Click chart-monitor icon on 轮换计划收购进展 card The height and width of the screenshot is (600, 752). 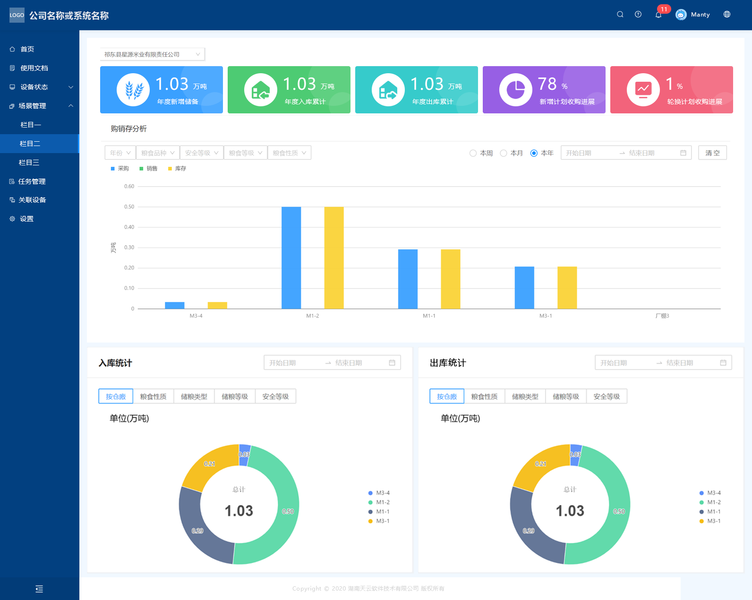point(643,90)
